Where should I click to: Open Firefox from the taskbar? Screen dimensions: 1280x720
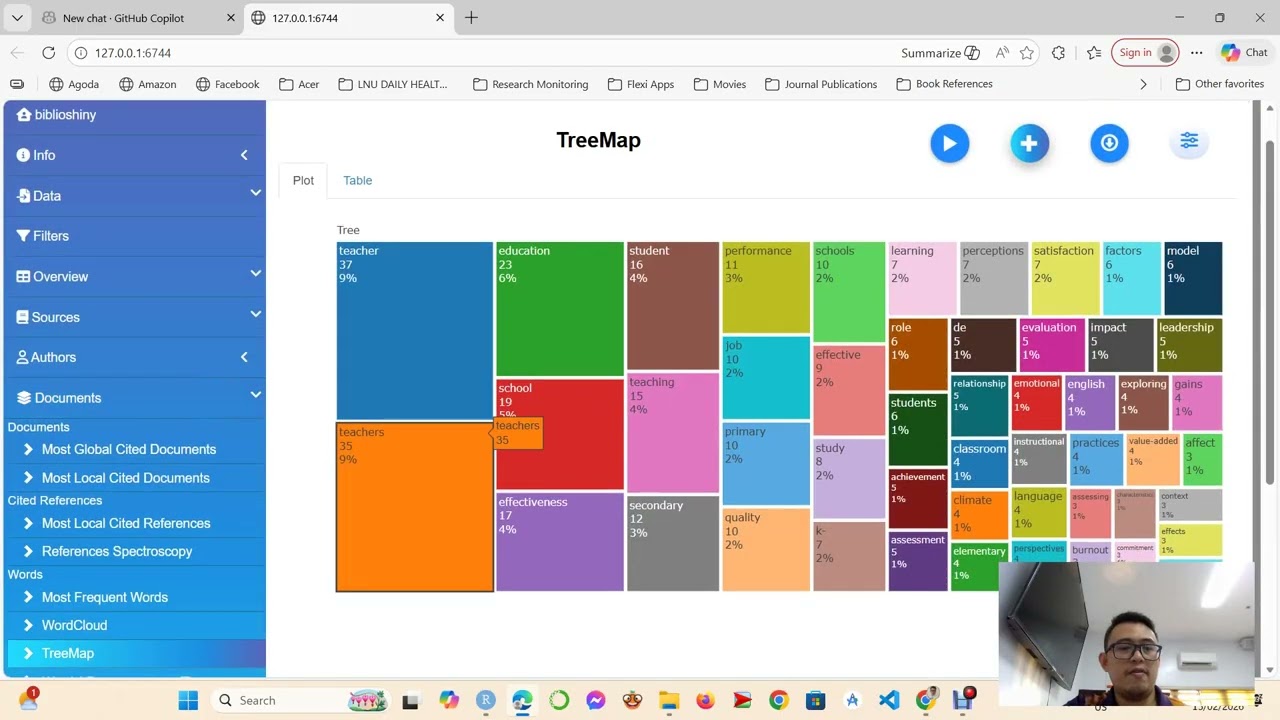tap(705, 700)
